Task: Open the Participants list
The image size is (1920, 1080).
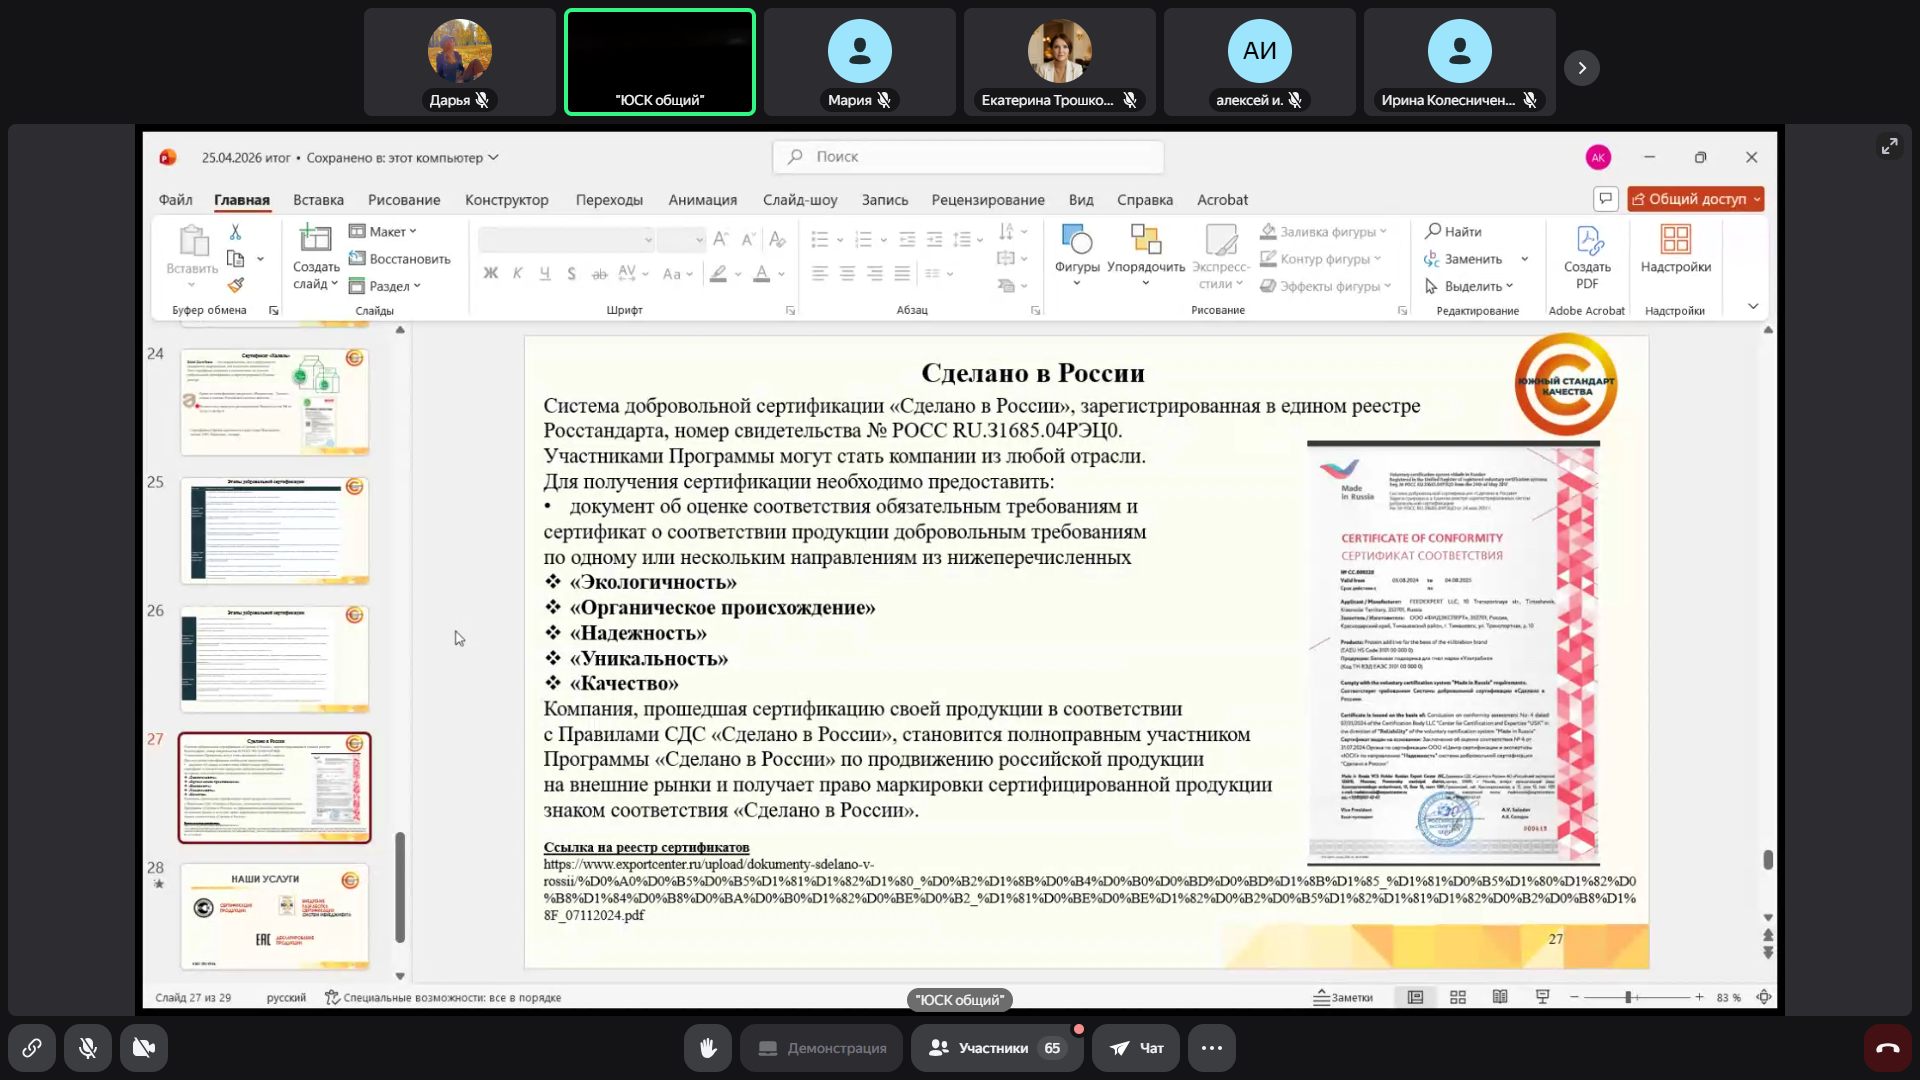Action: coord(996,1048)
